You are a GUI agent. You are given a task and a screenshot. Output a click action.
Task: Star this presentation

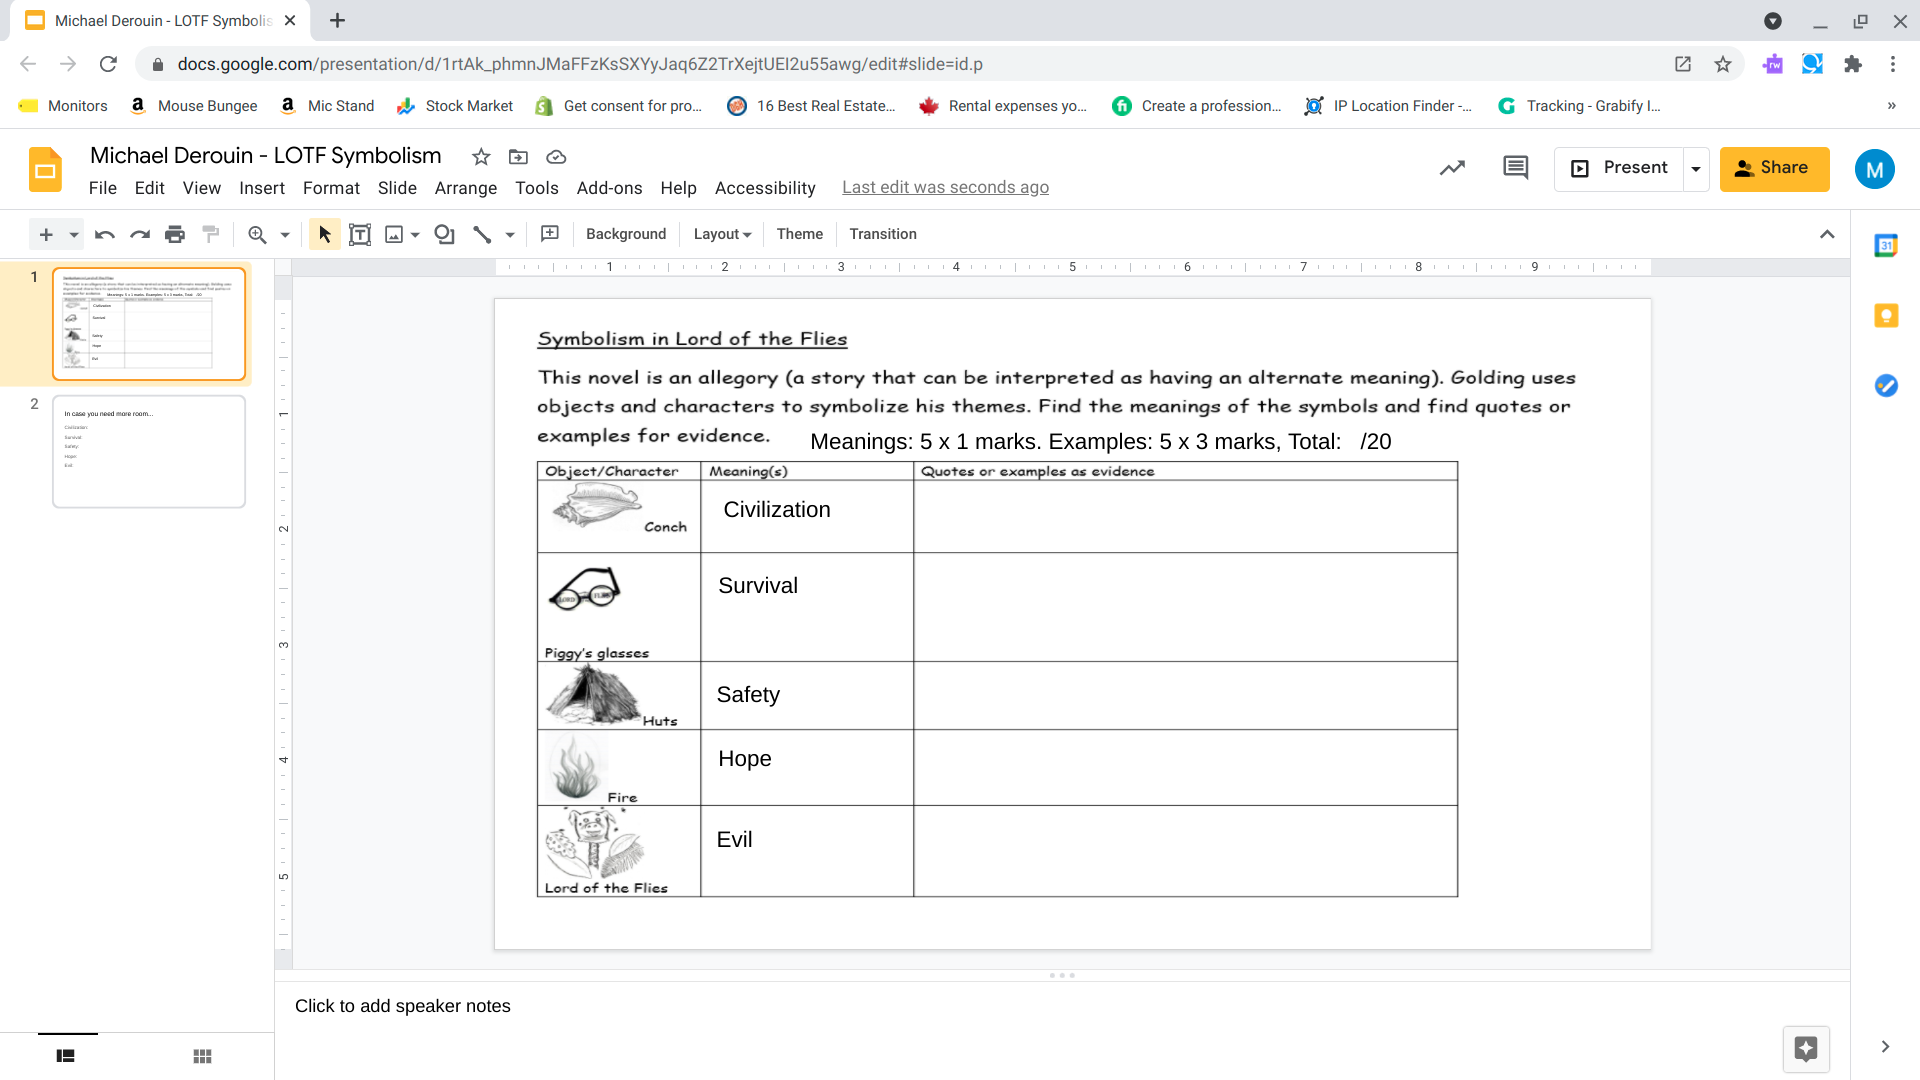[x=481, y=157]
